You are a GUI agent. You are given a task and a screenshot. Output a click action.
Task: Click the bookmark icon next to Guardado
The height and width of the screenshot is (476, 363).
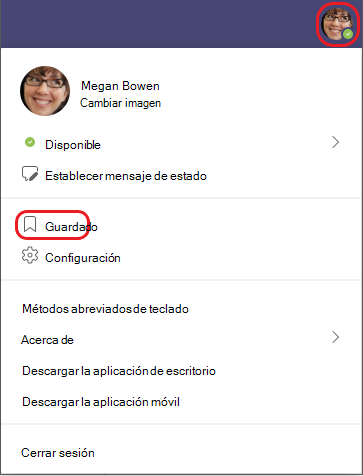coord(30,224)
